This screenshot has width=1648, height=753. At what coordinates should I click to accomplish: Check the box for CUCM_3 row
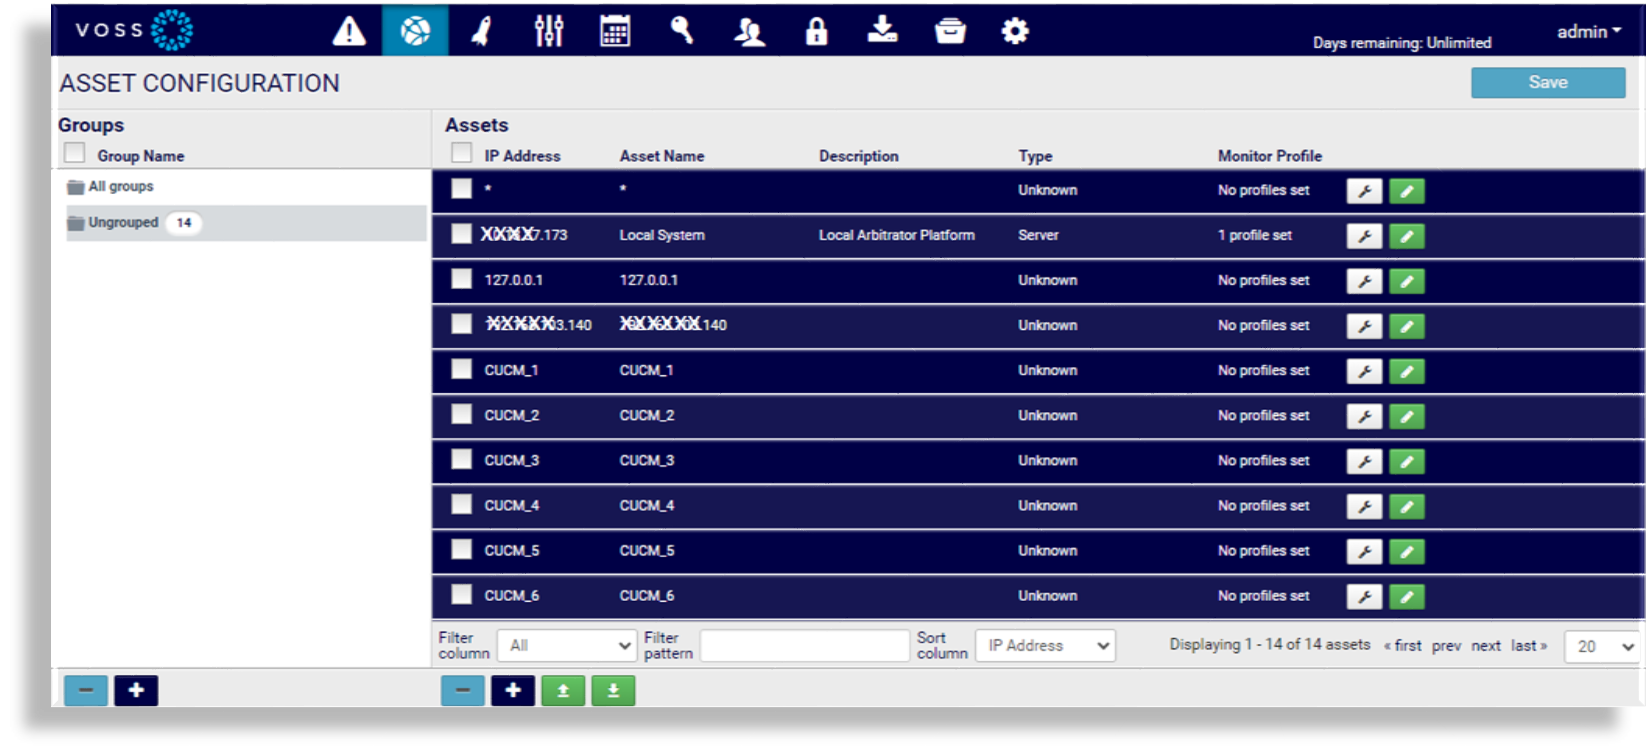461,458
